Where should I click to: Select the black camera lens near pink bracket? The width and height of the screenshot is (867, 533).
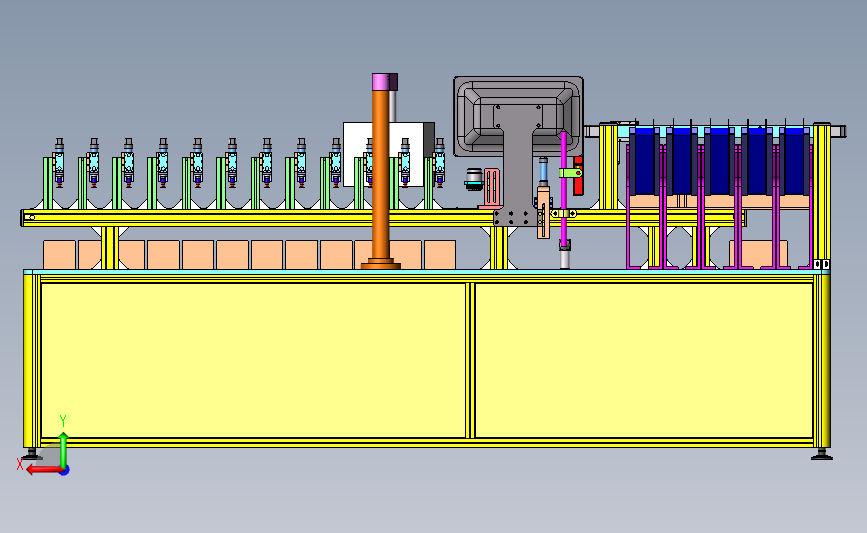click(x=474, y=180)
